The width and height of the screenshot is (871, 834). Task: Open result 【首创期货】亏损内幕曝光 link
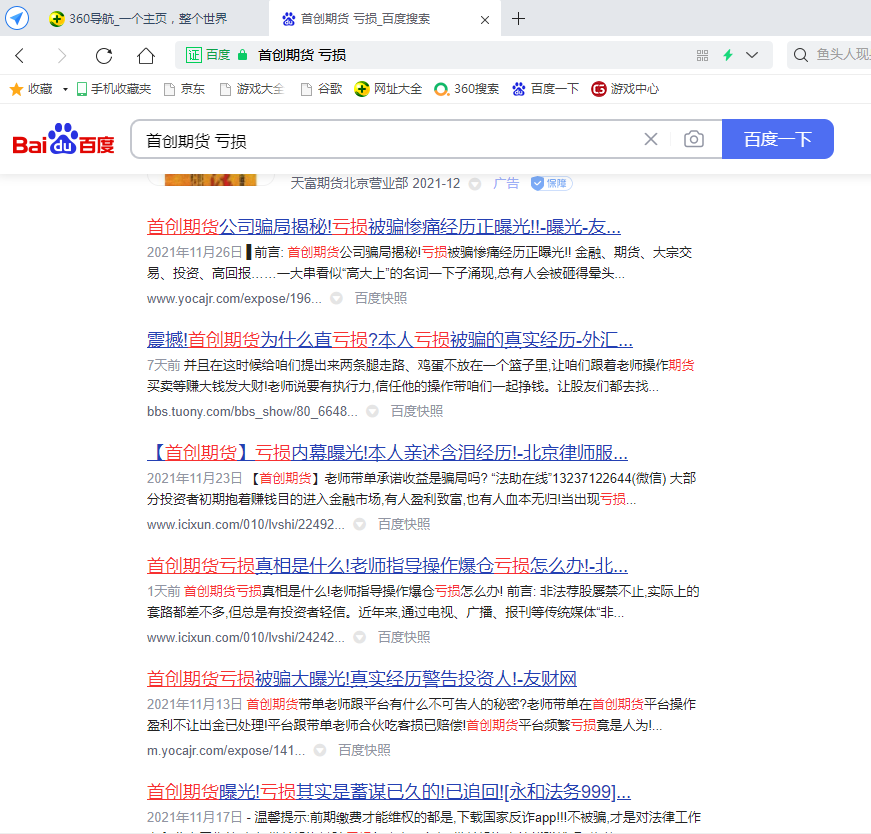click(x=387, y=453)
